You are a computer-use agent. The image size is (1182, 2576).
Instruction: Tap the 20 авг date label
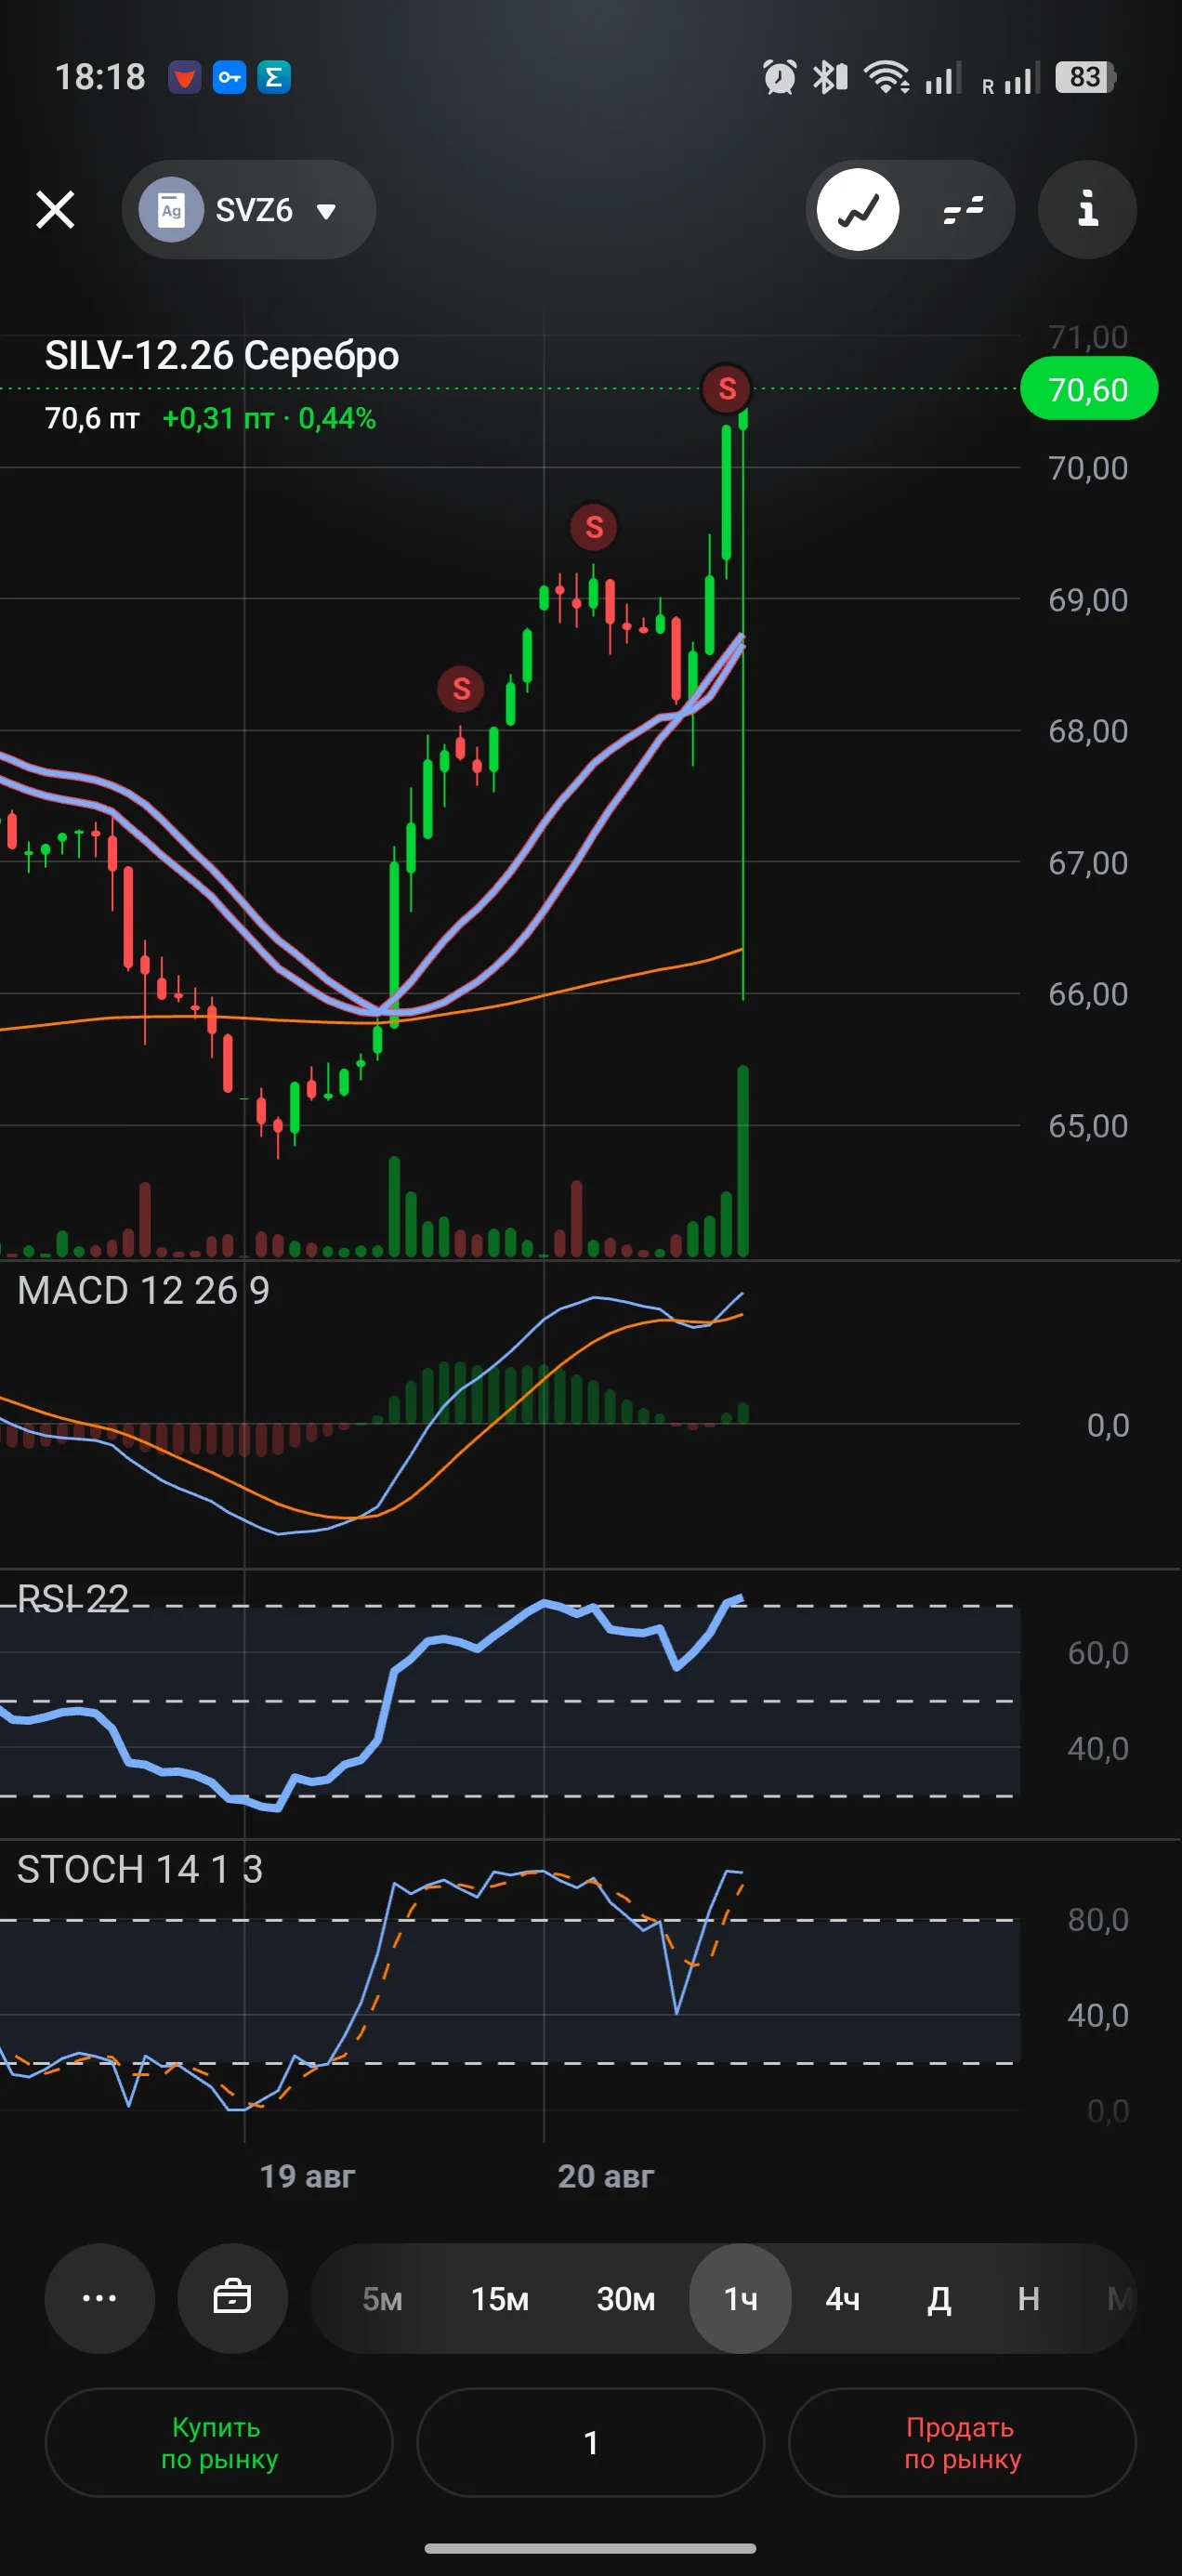tap(605, 2177)
